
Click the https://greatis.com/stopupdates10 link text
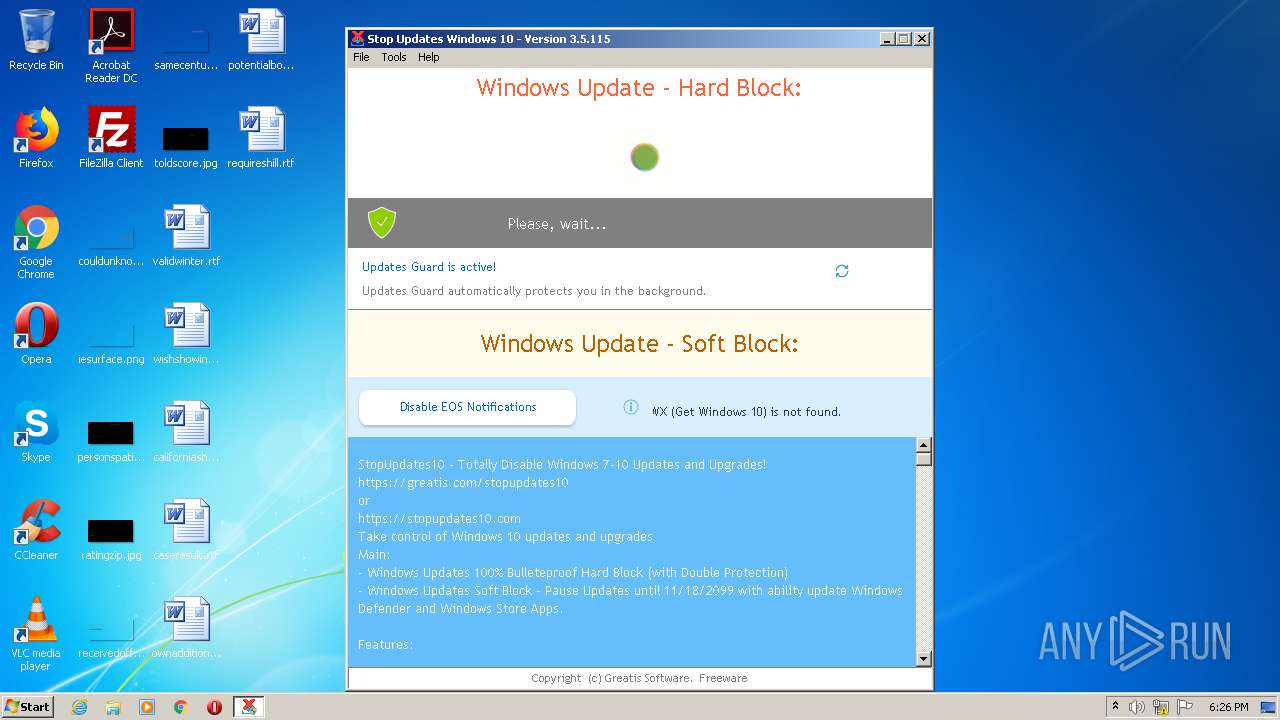(463, 482)
